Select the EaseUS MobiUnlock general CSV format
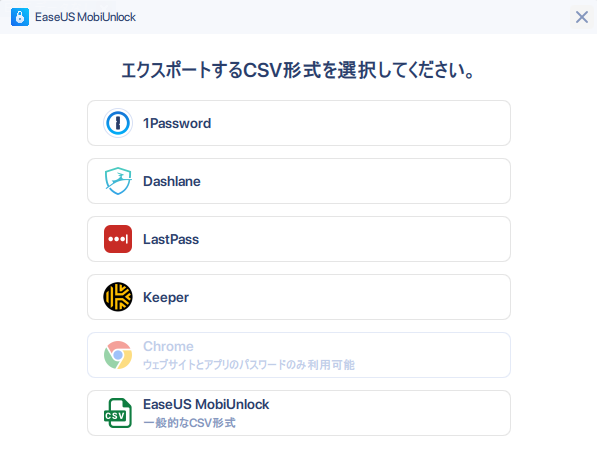Image resolution: width=597 pixels, height=461 pixels. point(299,413)
